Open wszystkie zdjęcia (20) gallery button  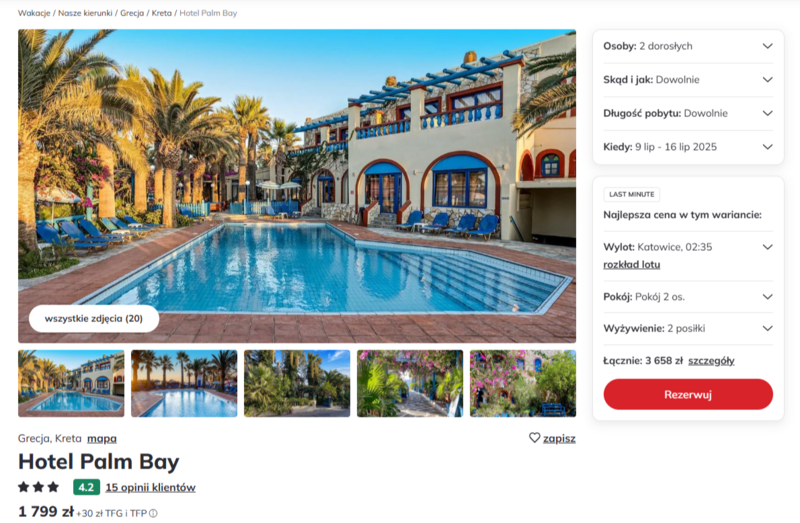tap(94, 318)
